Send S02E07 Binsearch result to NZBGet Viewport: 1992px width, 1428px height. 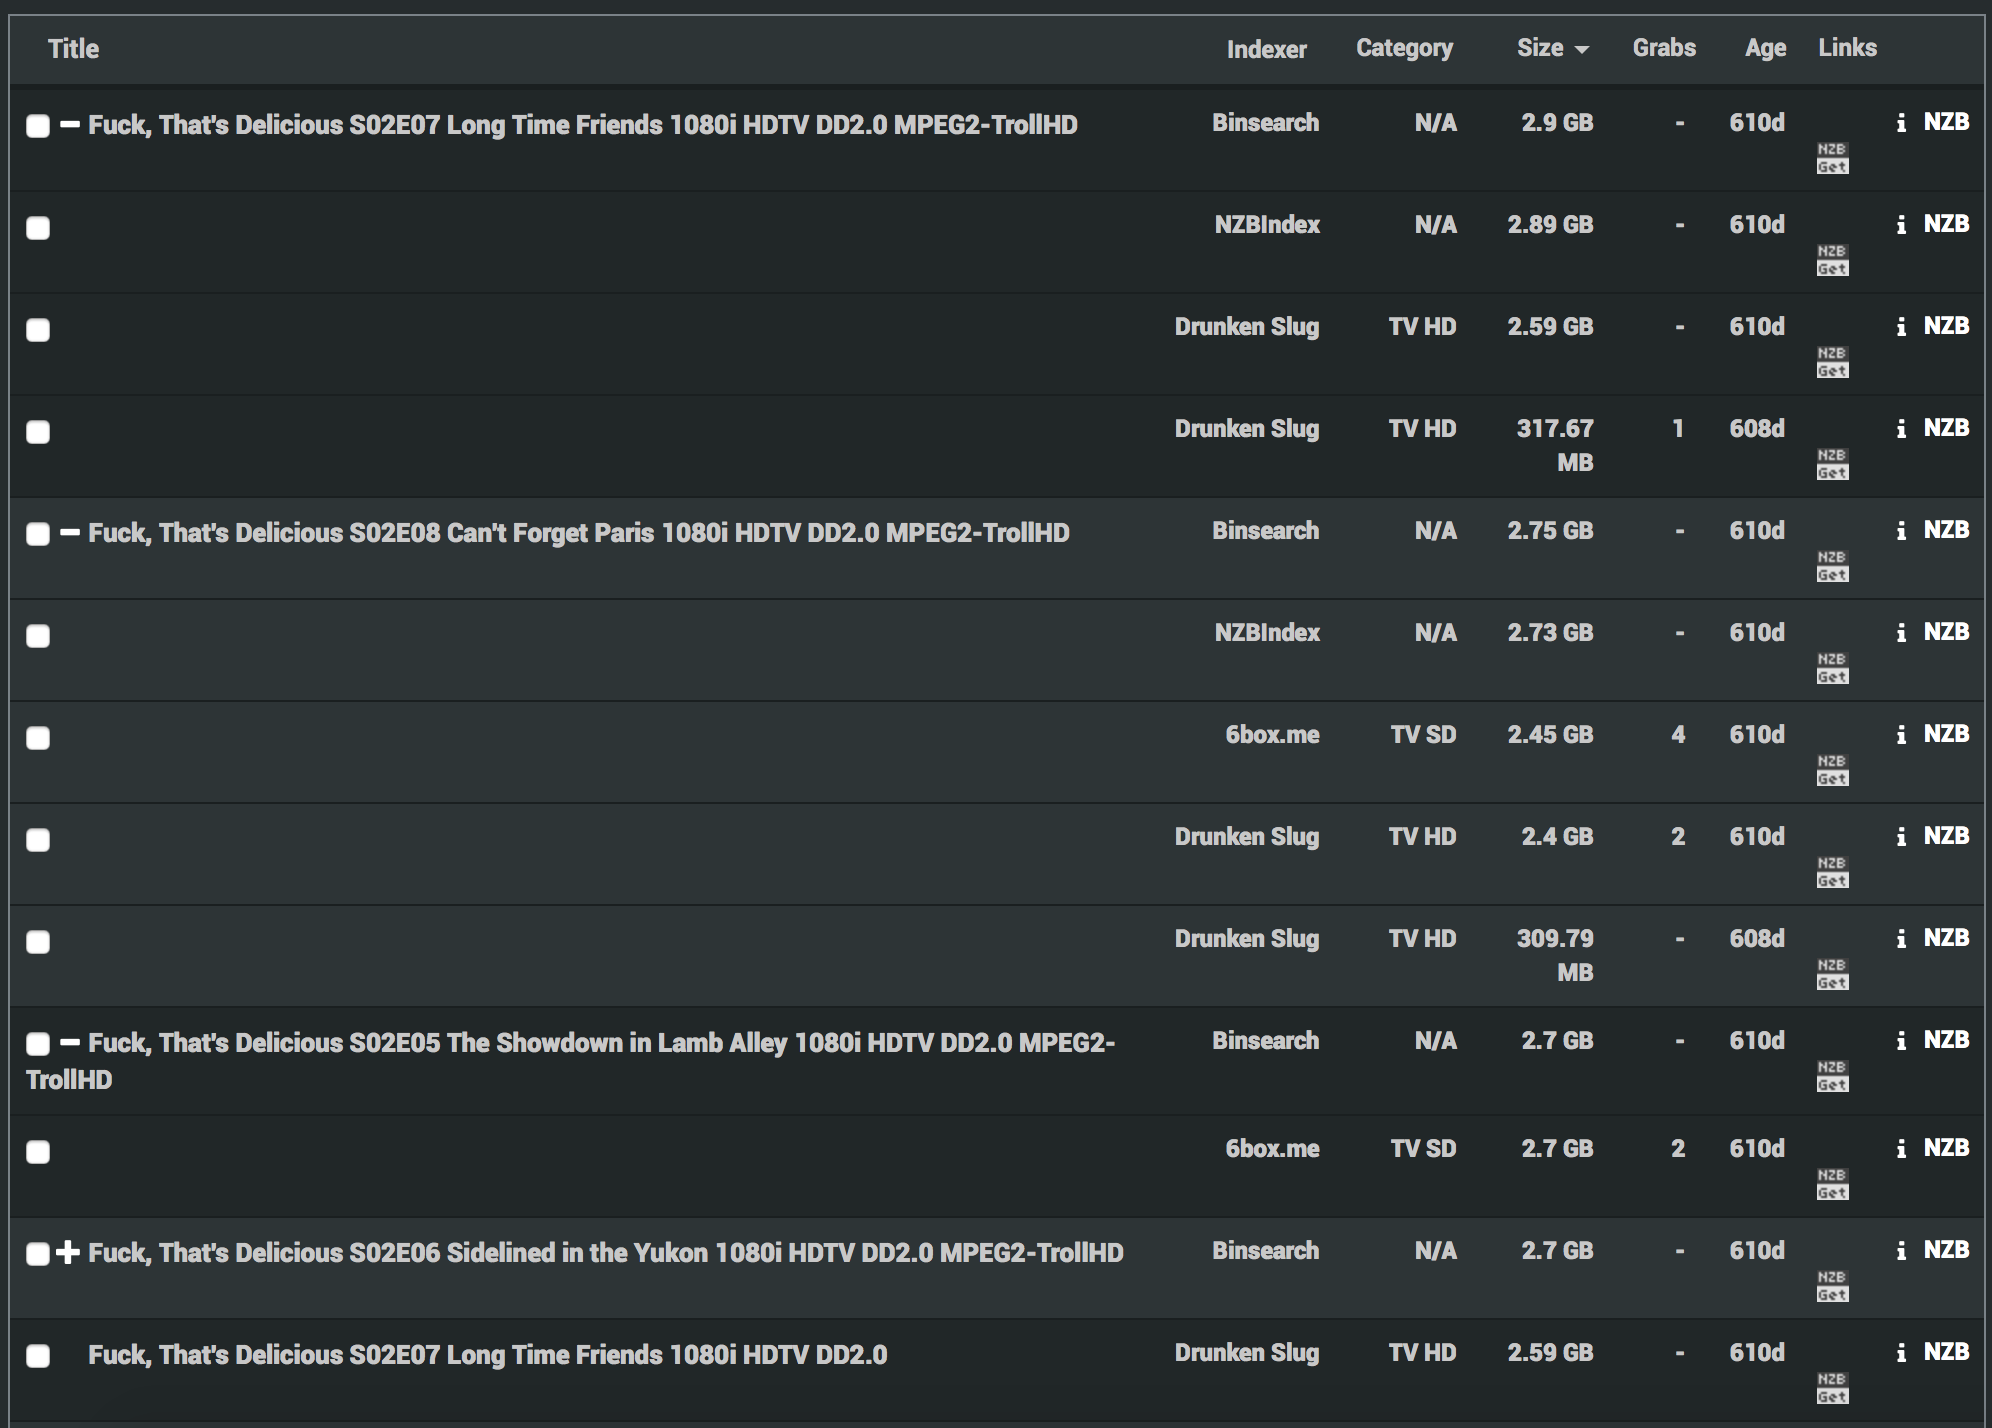1832,158
